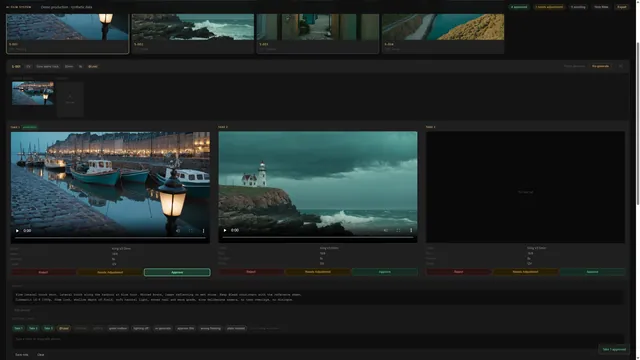Click the Re-generate button
The height and width of the screenshot is (360, 640).
point(600,66)
